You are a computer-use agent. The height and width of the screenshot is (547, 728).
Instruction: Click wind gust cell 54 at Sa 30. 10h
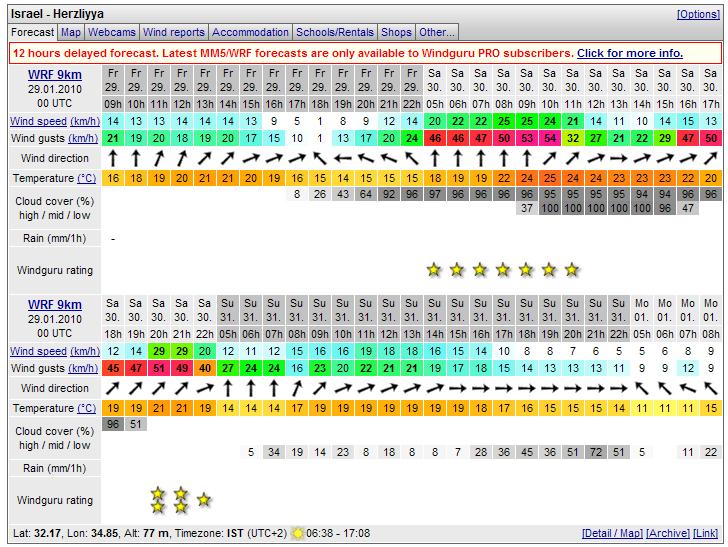point(550,138)
